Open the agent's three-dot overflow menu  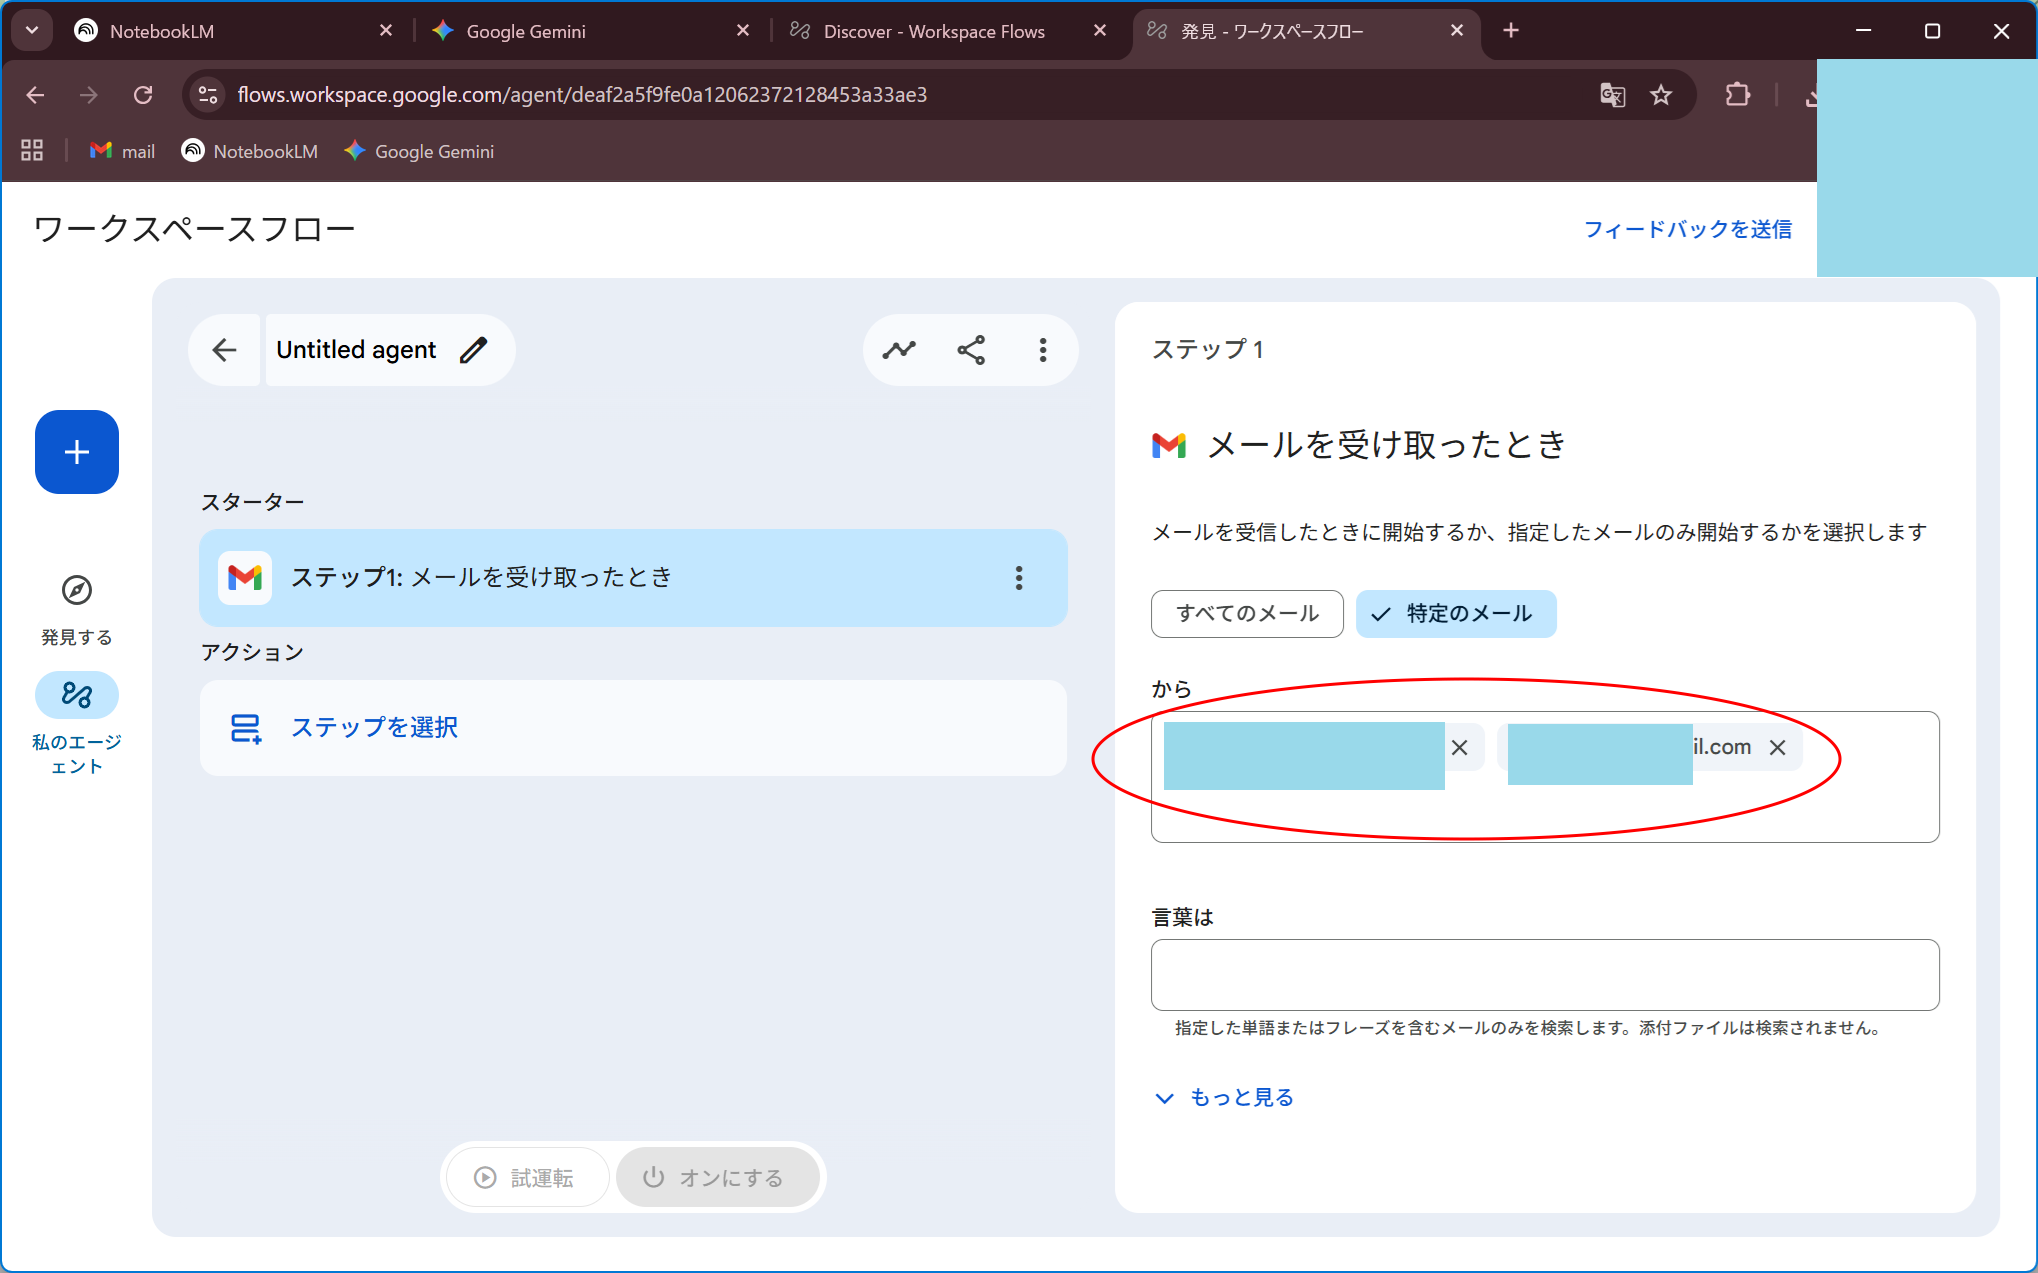coord(1043,350)
